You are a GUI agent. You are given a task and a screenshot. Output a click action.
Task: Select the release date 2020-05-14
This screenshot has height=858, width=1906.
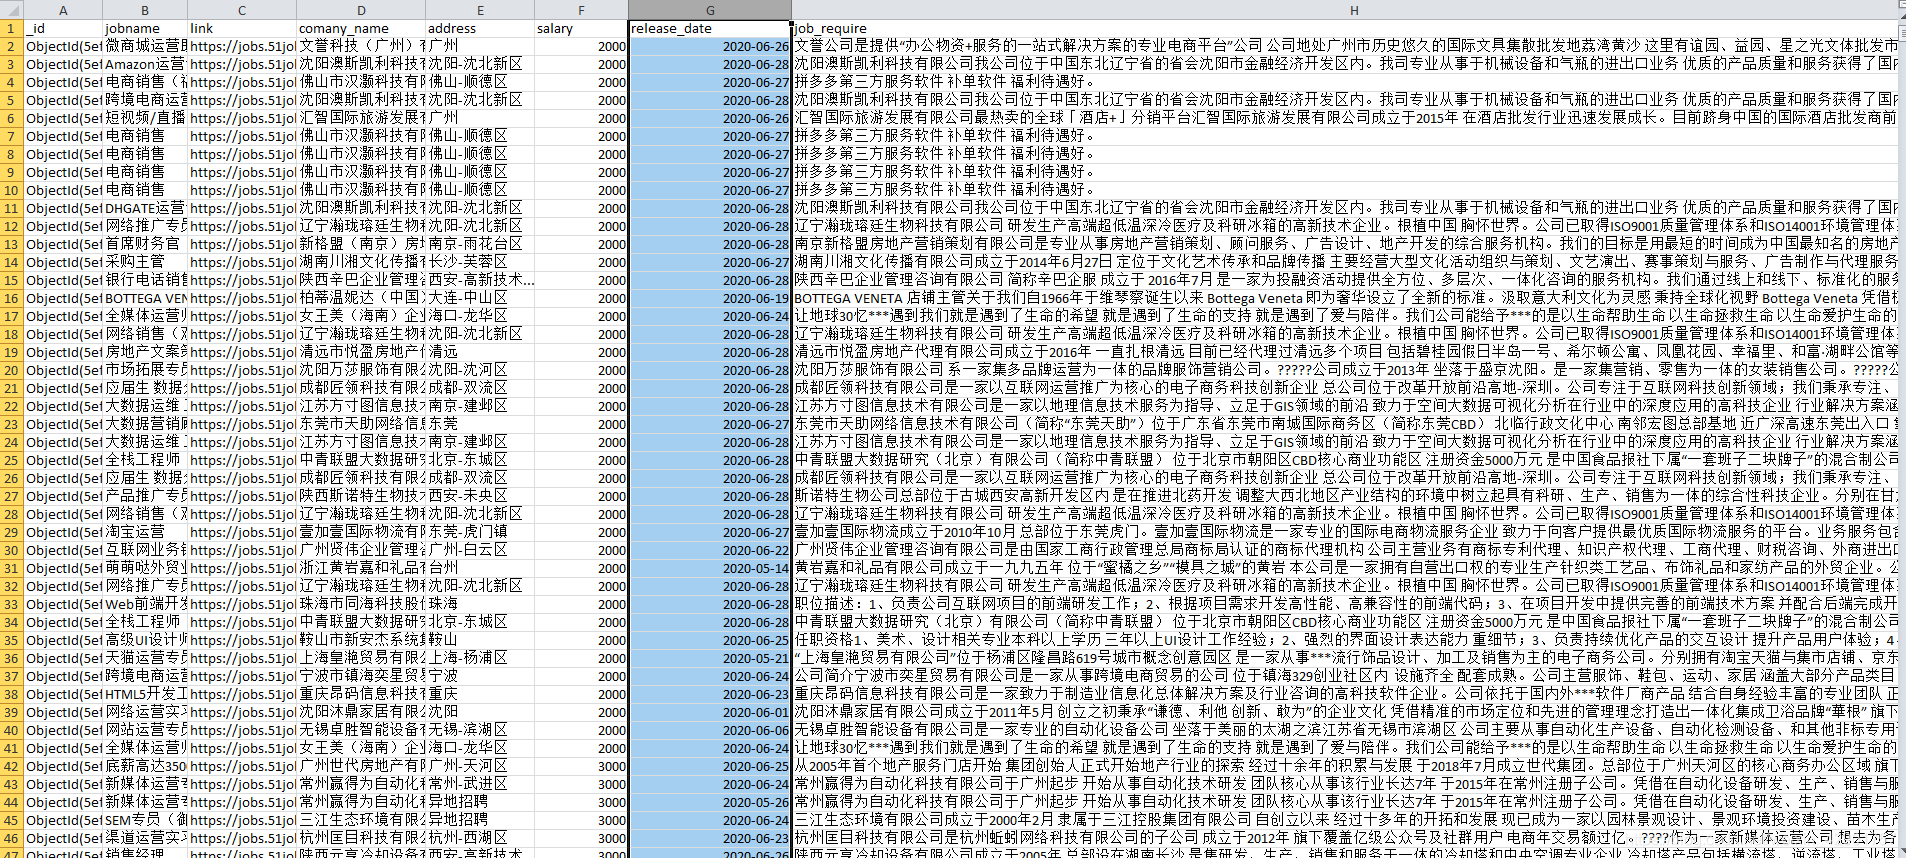point(710,568)
